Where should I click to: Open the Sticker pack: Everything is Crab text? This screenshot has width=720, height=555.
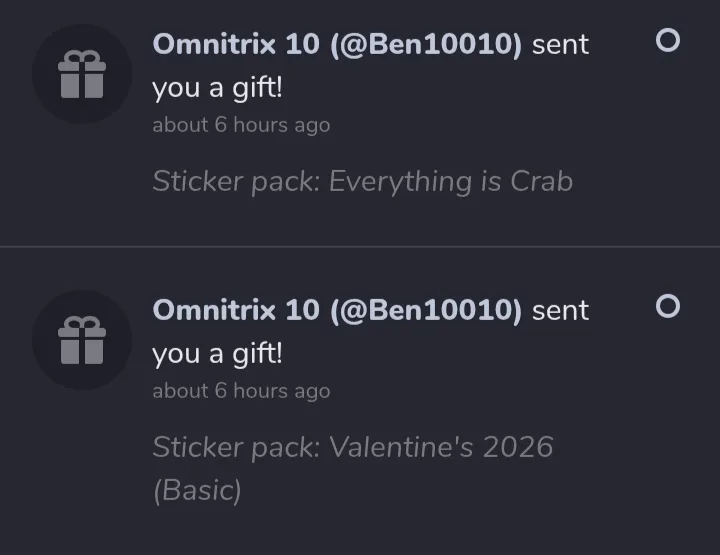362,181
